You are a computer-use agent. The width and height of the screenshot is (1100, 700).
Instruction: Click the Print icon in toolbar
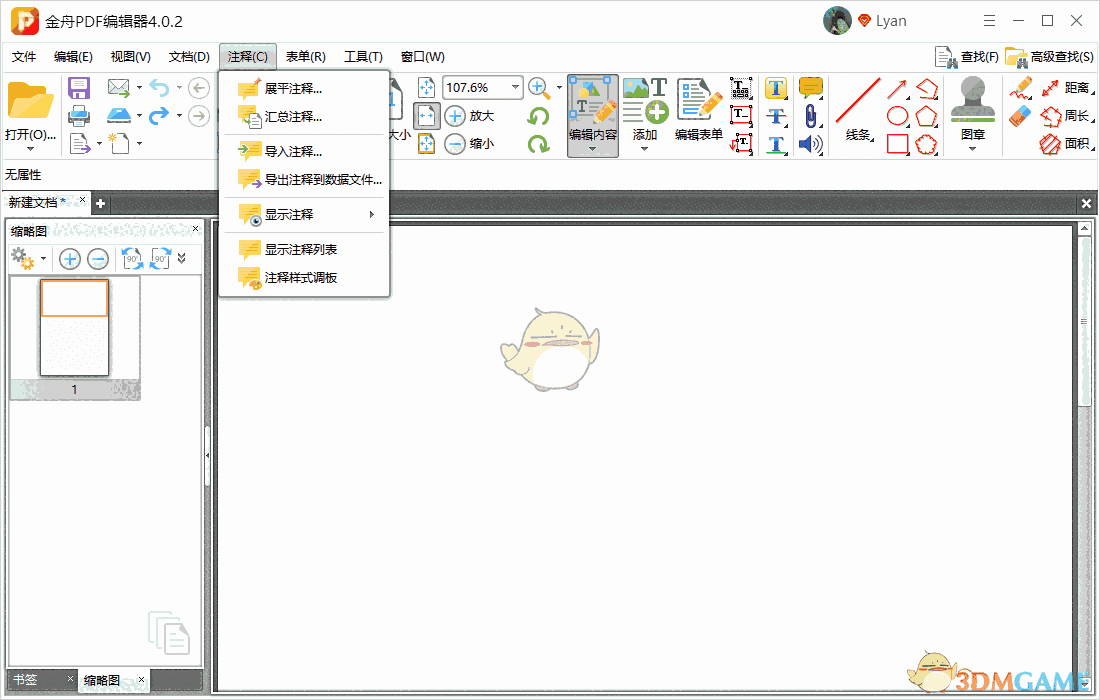(79, 116)
